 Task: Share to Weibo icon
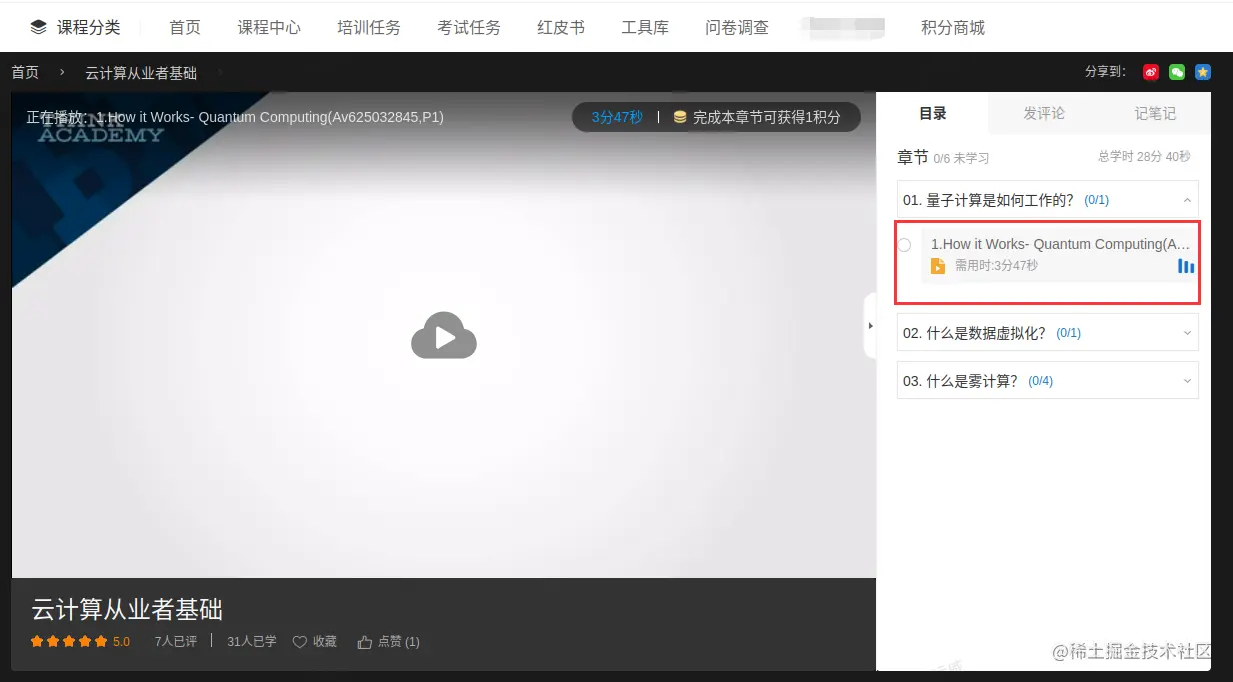point(1151,72)
